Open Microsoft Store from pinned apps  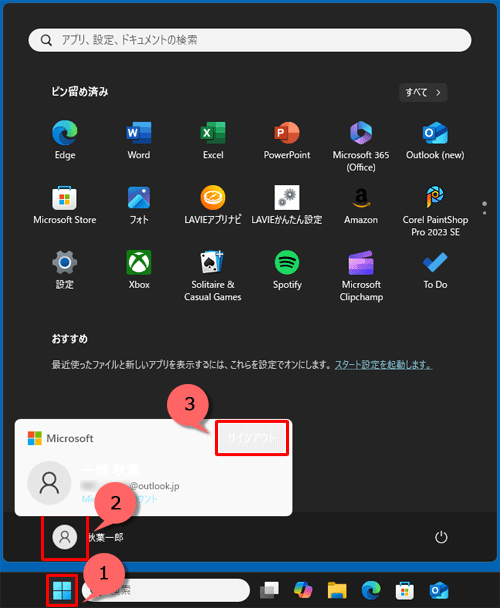(65, 205)
